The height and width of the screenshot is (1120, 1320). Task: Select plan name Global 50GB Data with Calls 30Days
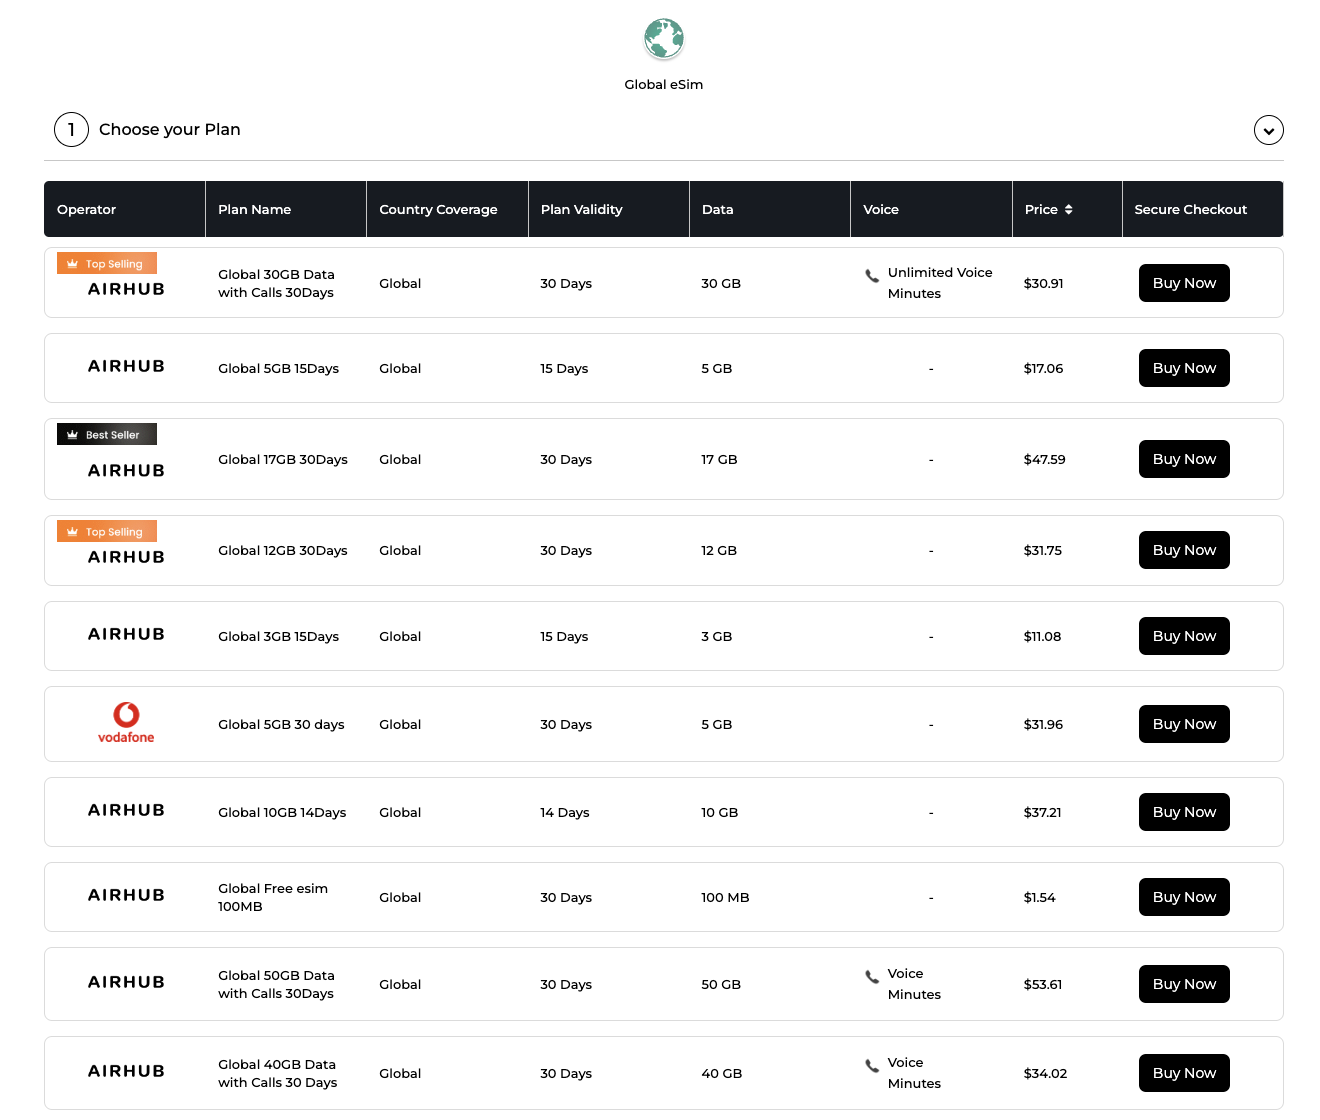pos(277,984)
